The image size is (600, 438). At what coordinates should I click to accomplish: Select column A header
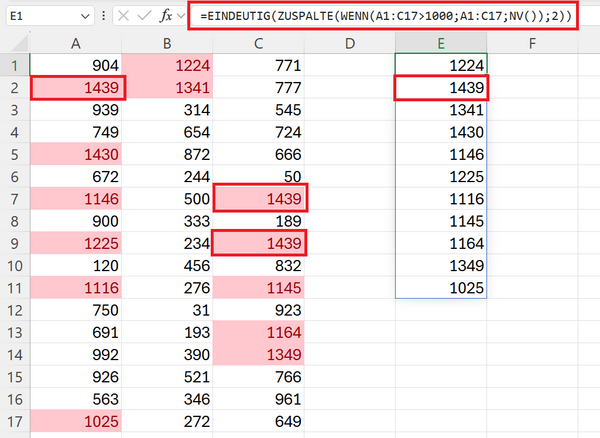[x=77, y=43]
